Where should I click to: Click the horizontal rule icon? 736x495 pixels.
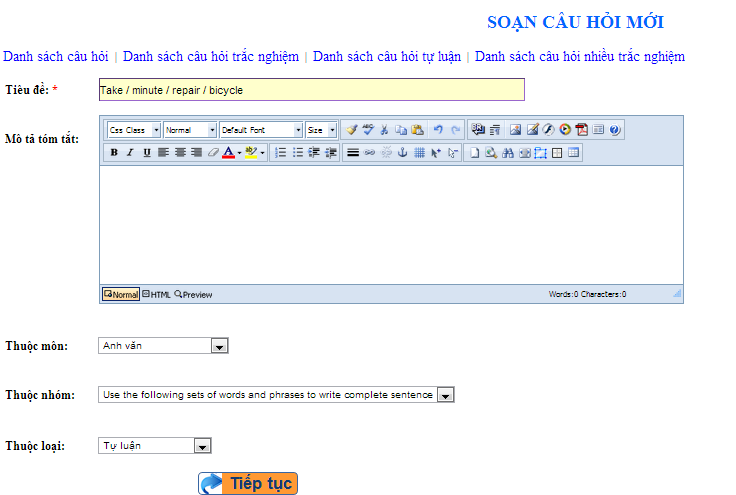pos(353,152)
